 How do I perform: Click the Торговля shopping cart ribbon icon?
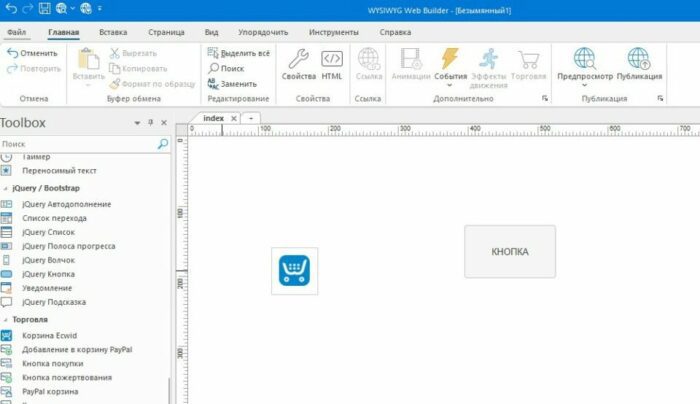(528, 59)
